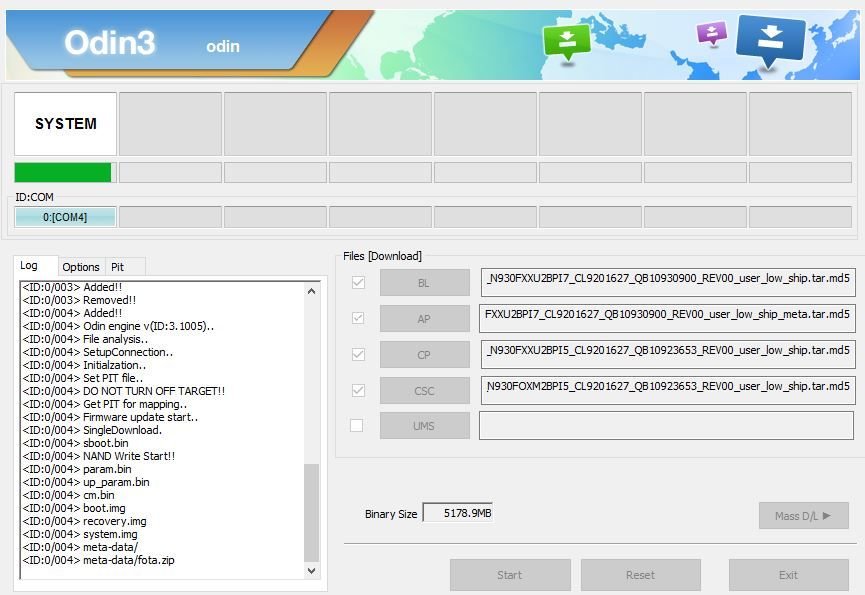Toggle the CP file checkbox
The image size is (865, 595).
point(358,354)
